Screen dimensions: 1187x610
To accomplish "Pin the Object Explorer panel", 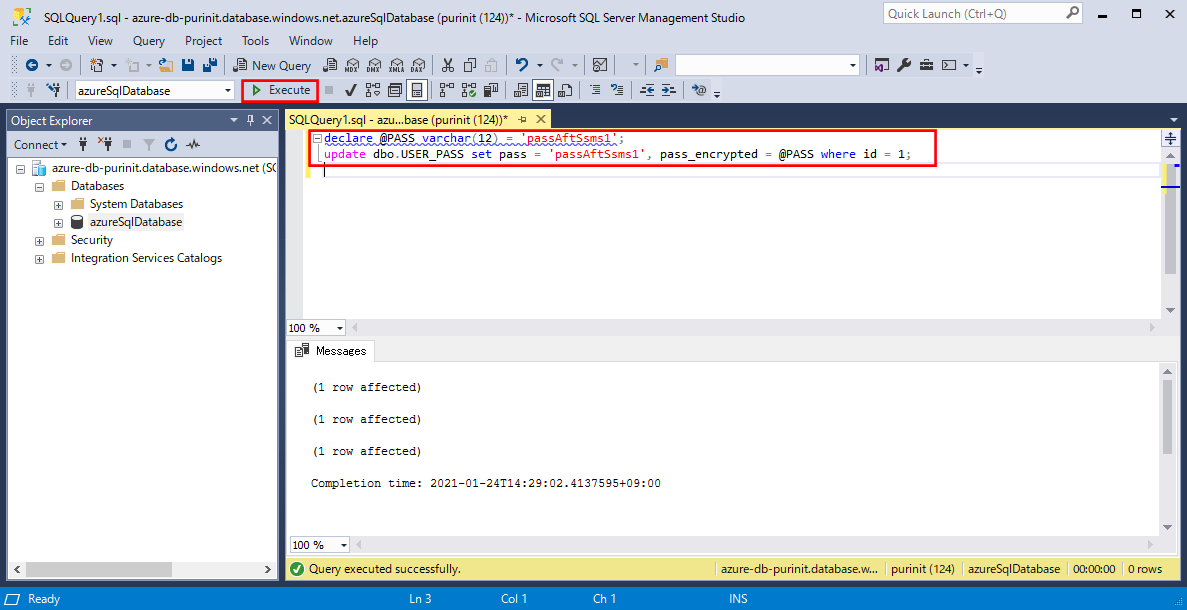I will coord(251,120).
